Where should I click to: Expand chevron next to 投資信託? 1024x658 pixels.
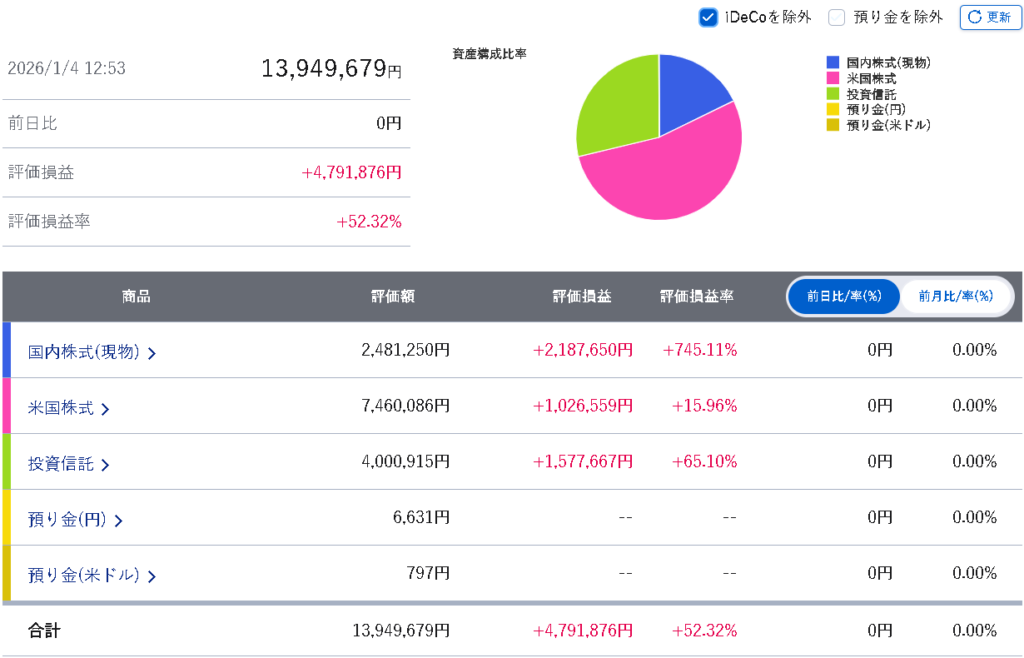point(105,465)
